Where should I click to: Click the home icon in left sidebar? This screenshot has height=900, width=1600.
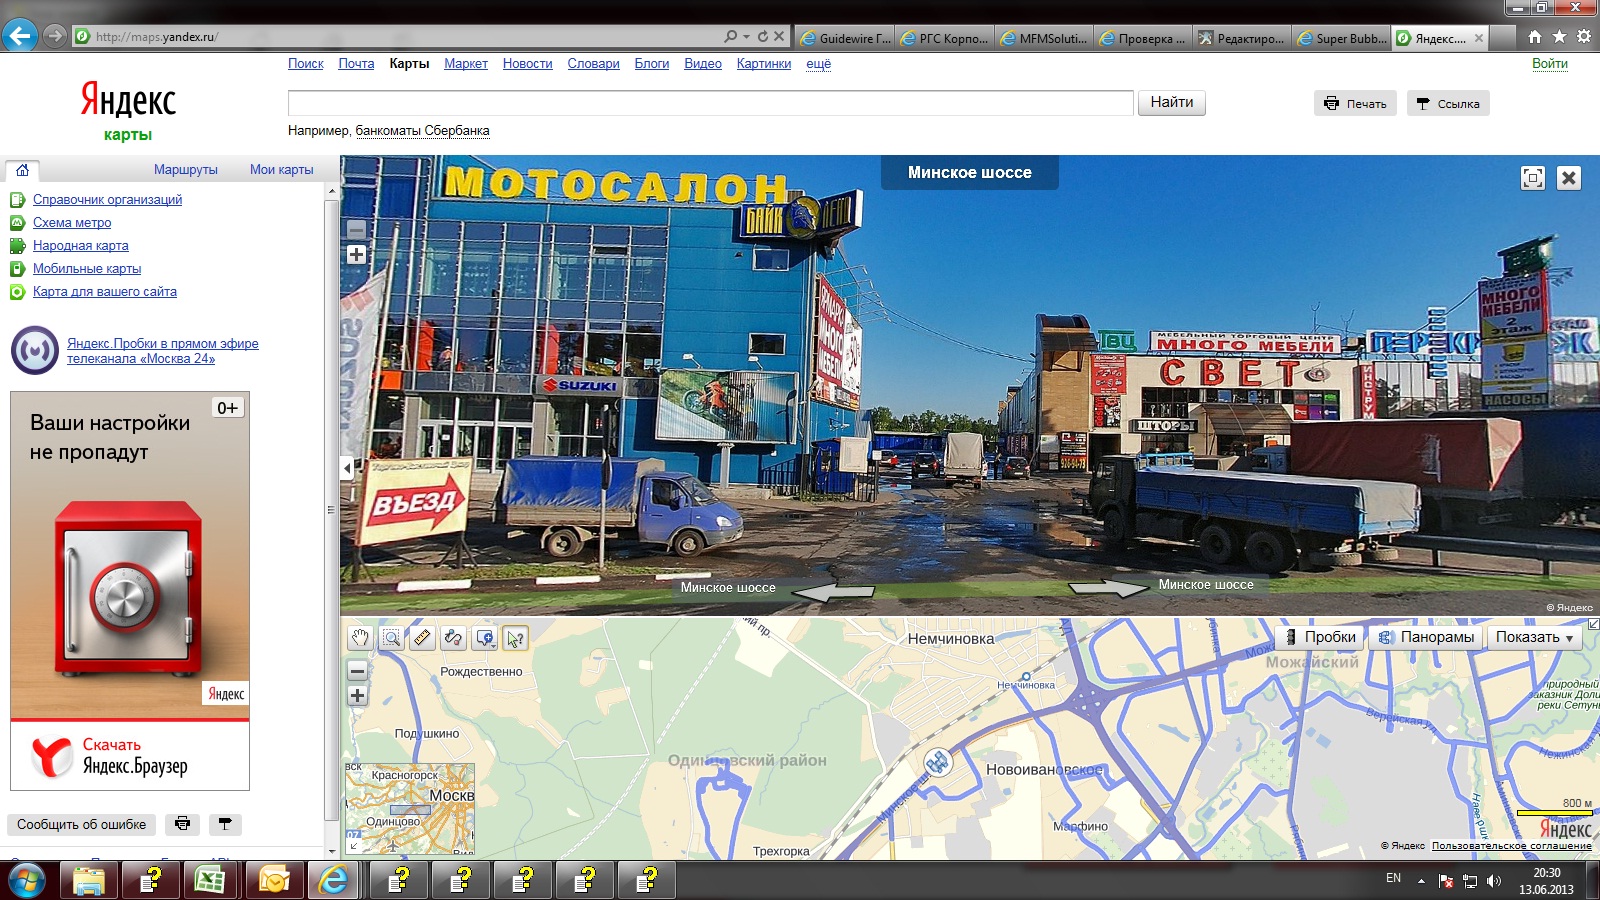coord(22,170)
